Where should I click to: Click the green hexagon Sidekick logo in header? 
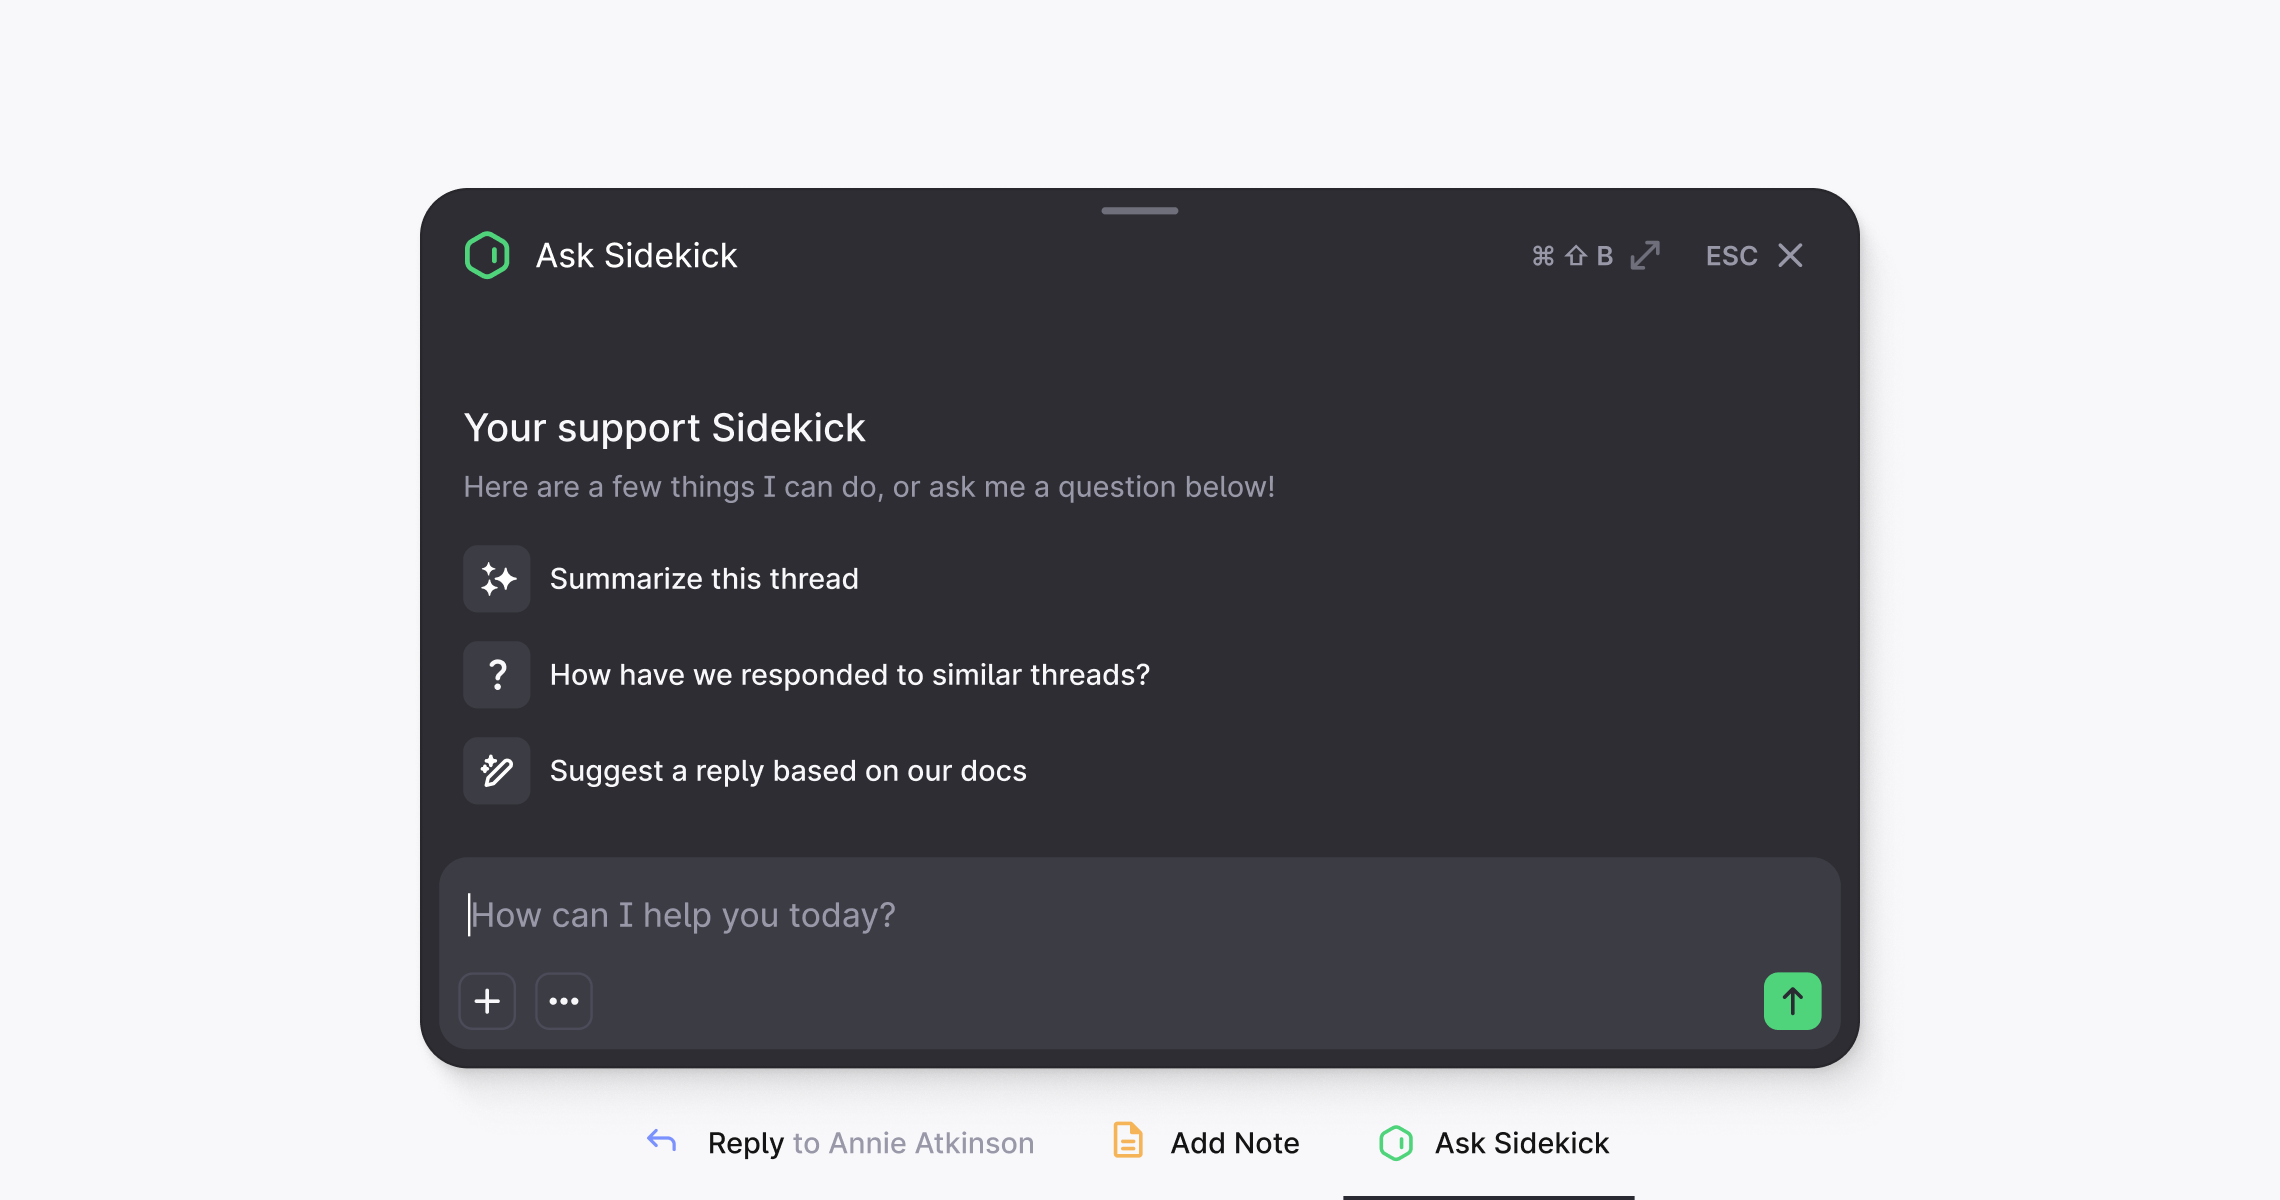pyautogui.click(x=487, y=255)
